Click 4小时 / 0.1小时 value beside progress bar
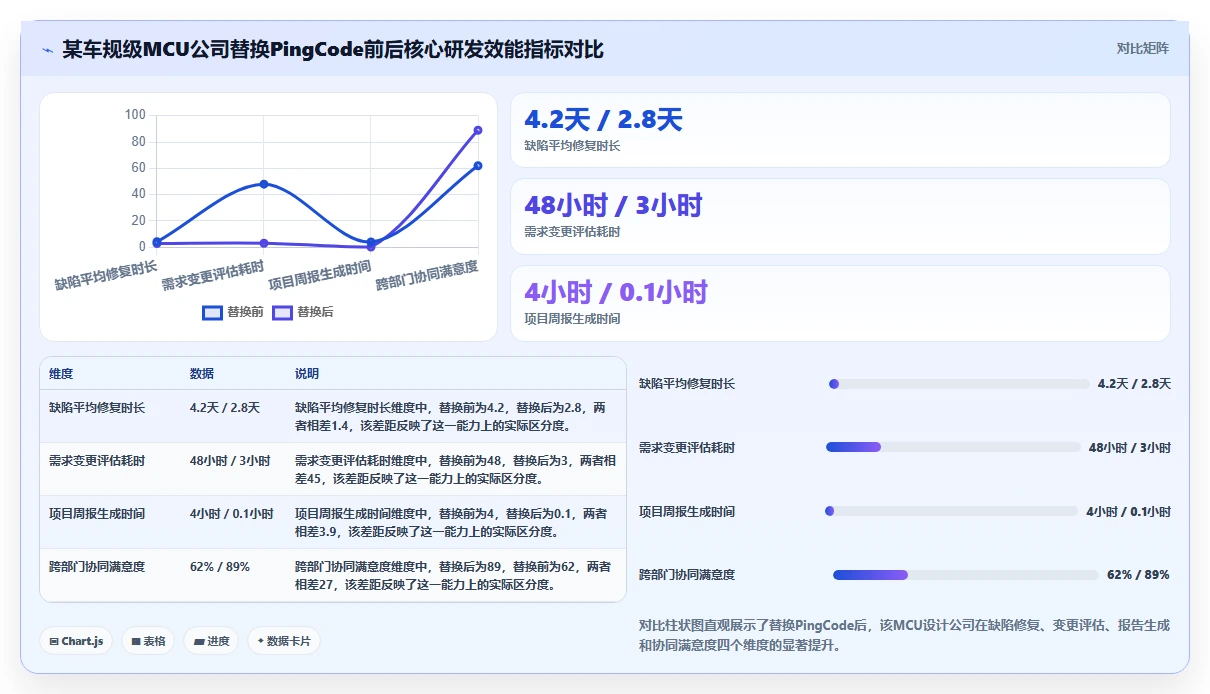 click(x=1128, y=512)
